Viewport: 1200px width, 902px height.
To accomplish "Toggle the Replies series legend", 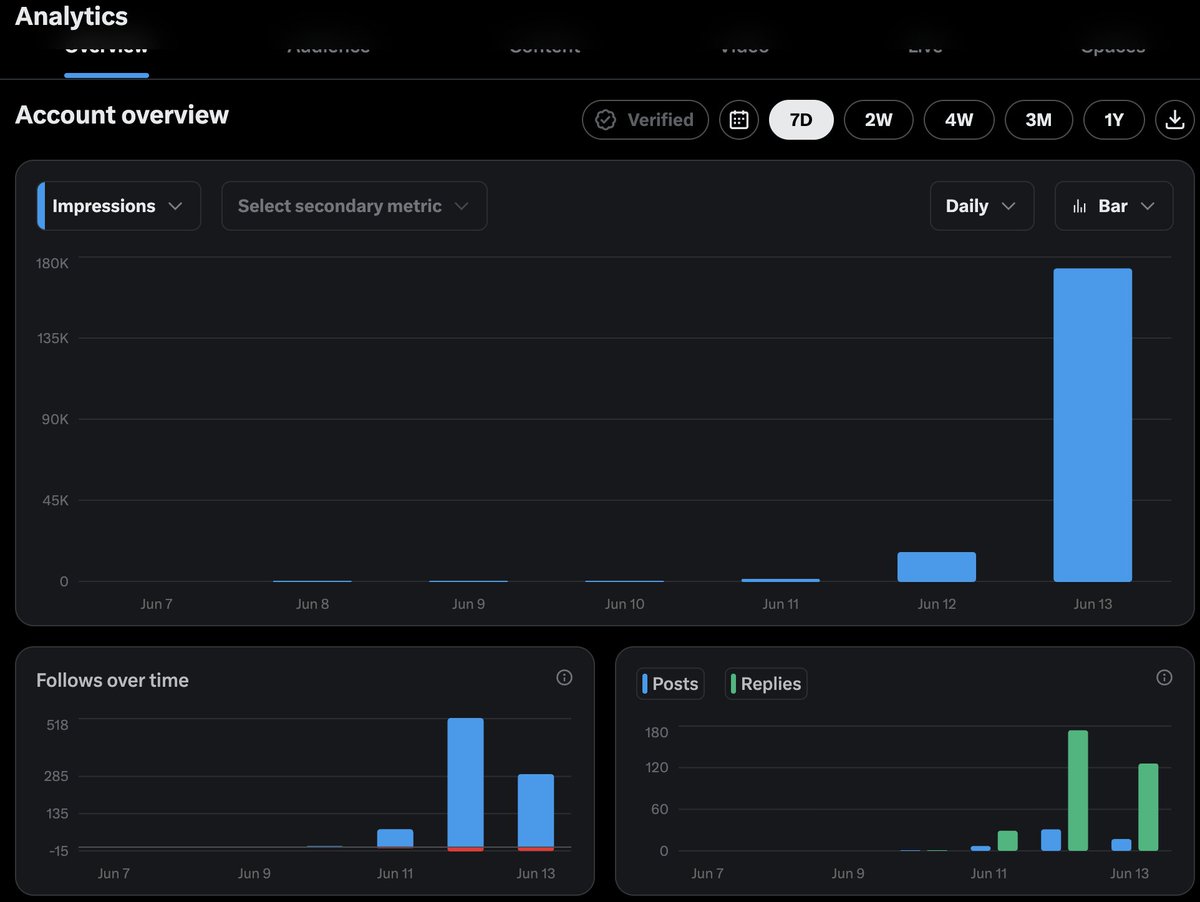I will (766, 684).
